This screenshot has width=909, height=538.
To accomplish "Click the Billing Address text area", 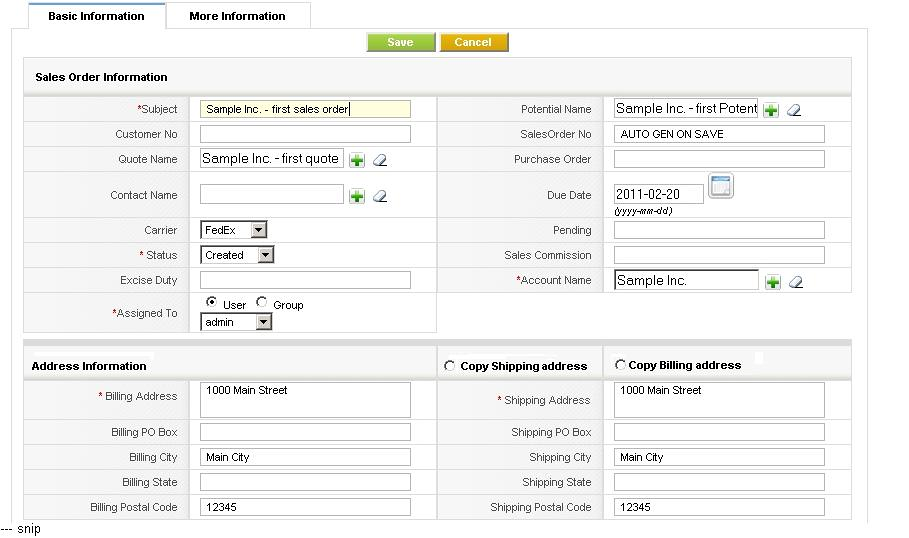I will pos(306,399).
